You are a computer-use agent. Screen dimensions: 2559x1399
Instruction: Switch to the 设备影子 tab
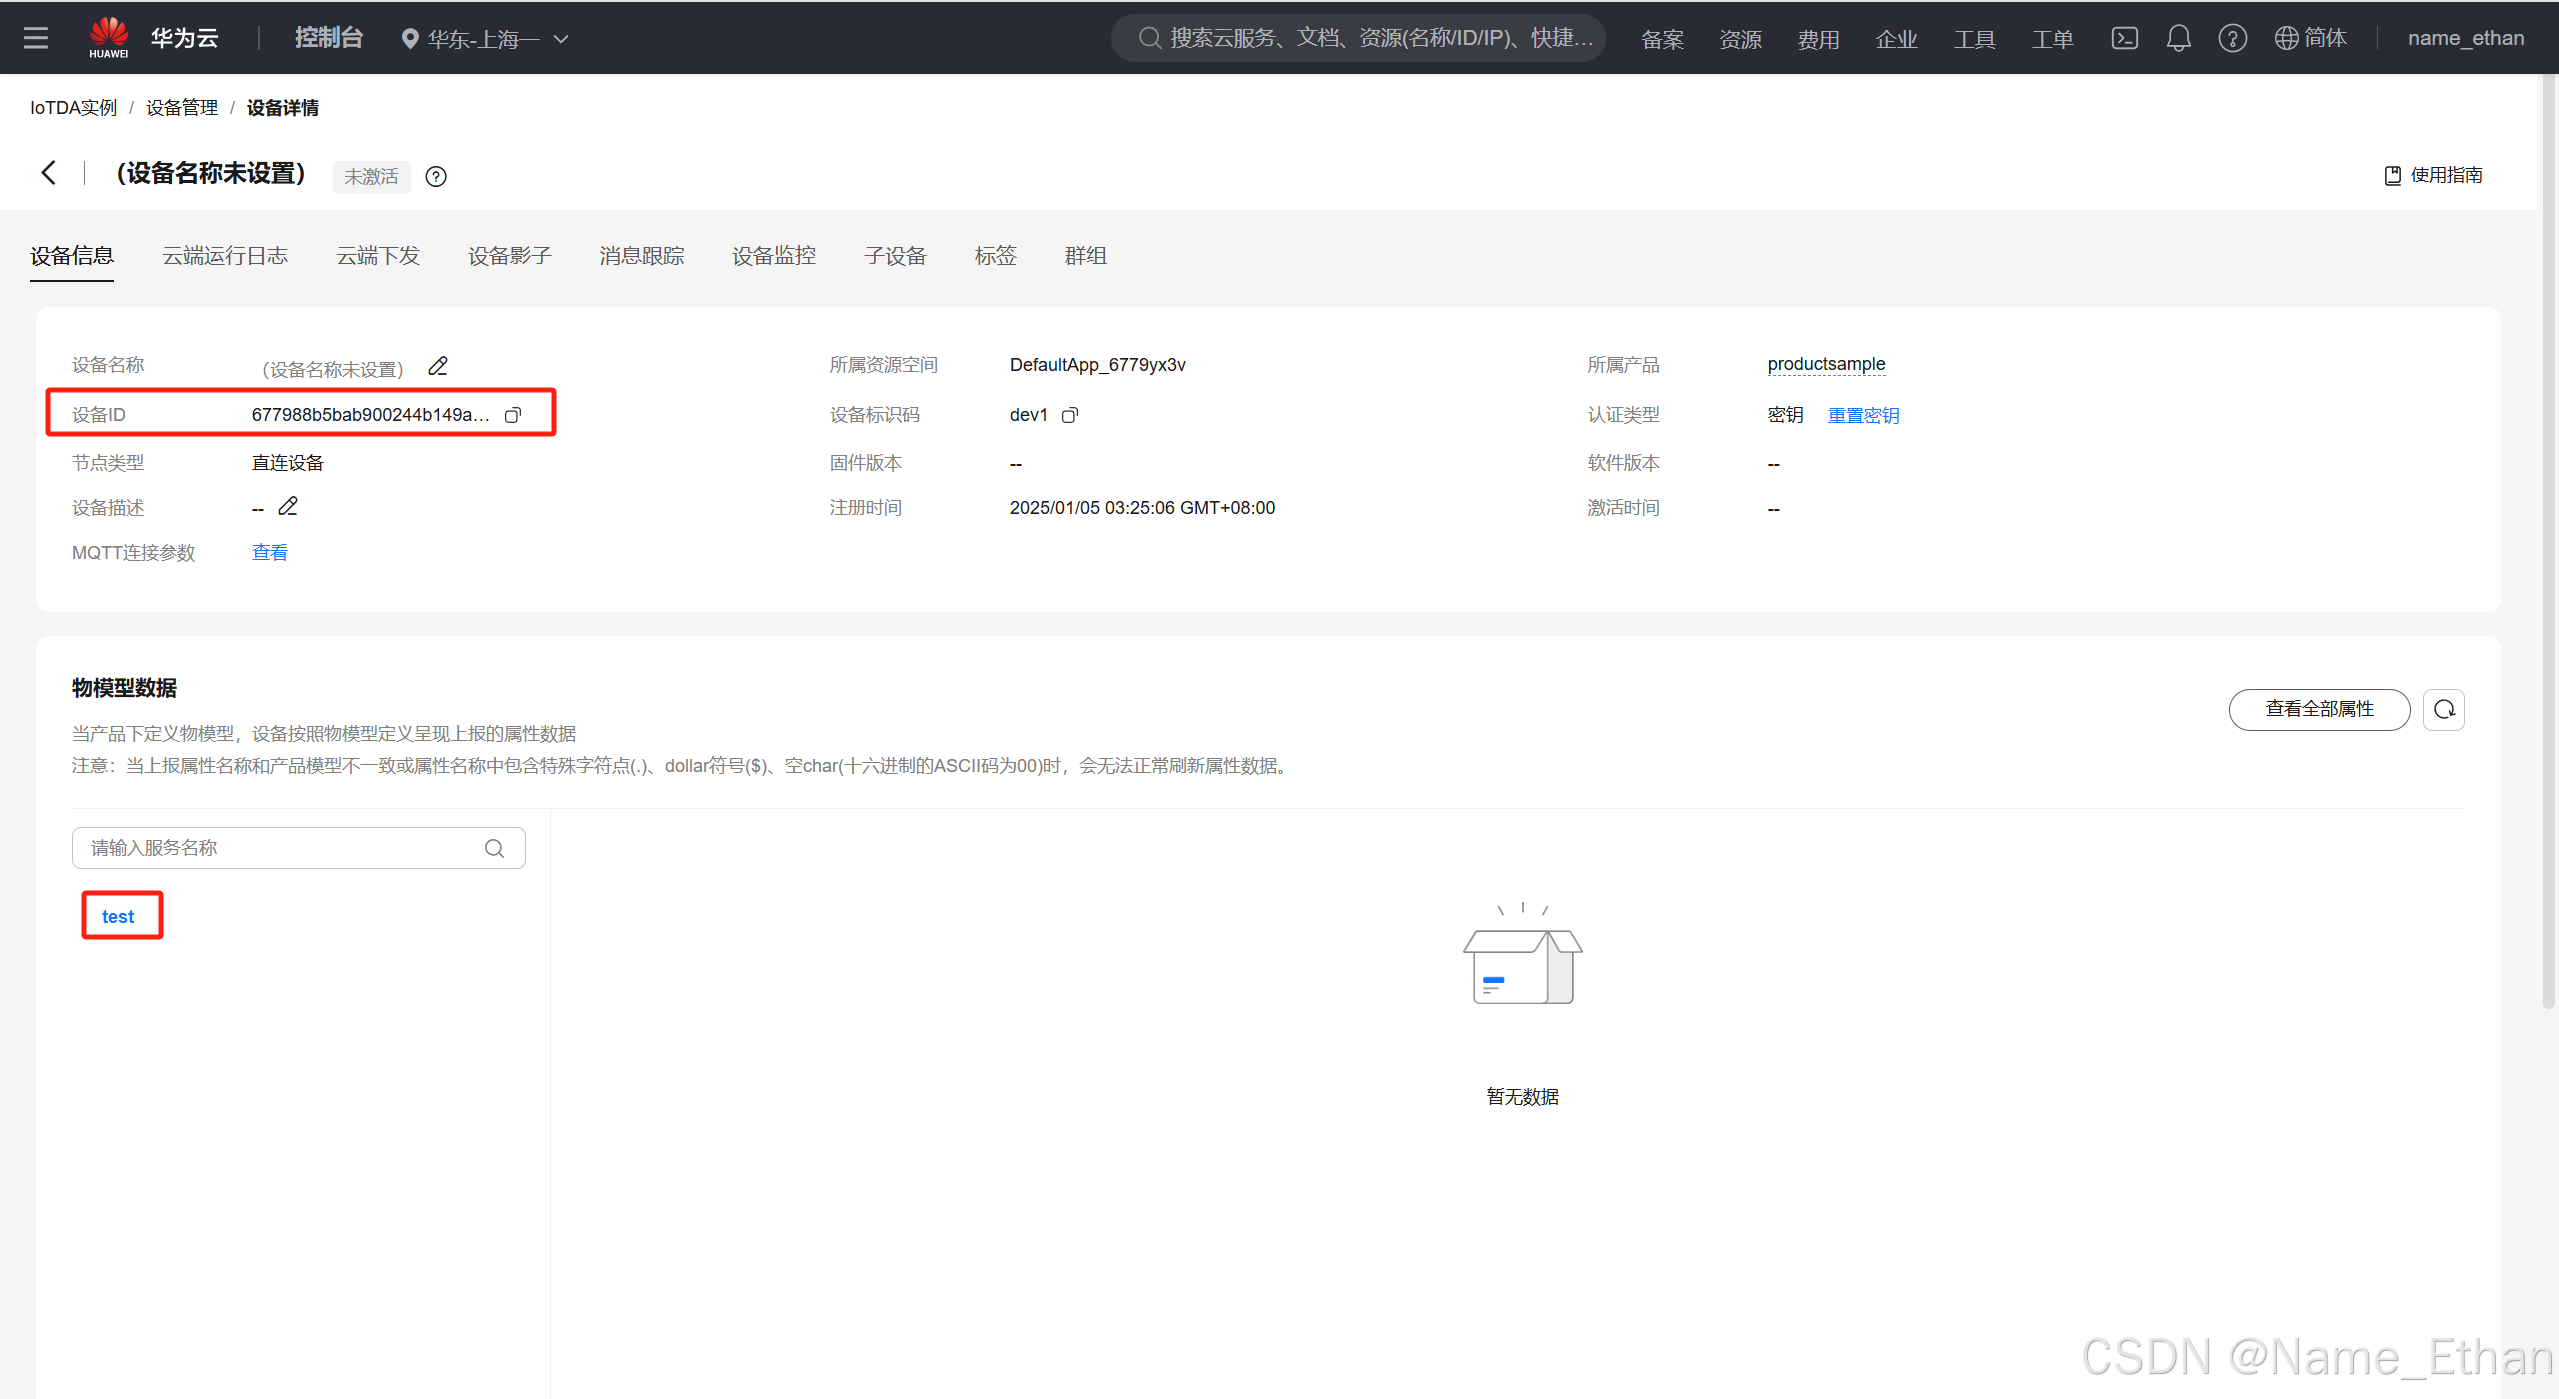coord(509,256)
